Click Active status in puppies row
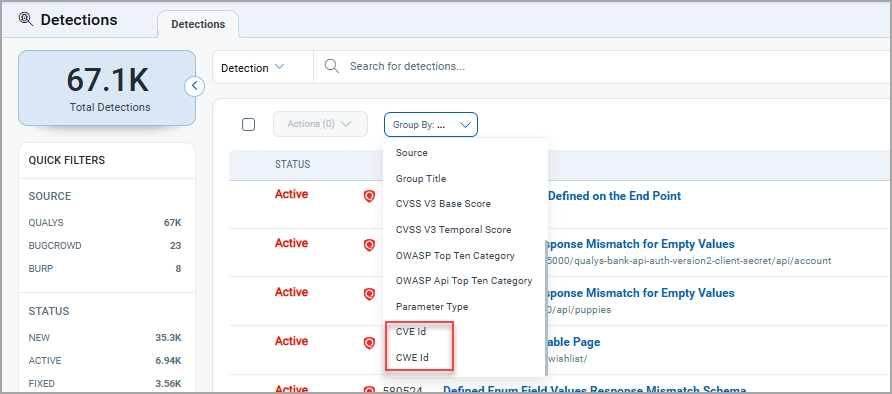Image resolution: width=892 pixels, height=394 pixels. (291, 292)
